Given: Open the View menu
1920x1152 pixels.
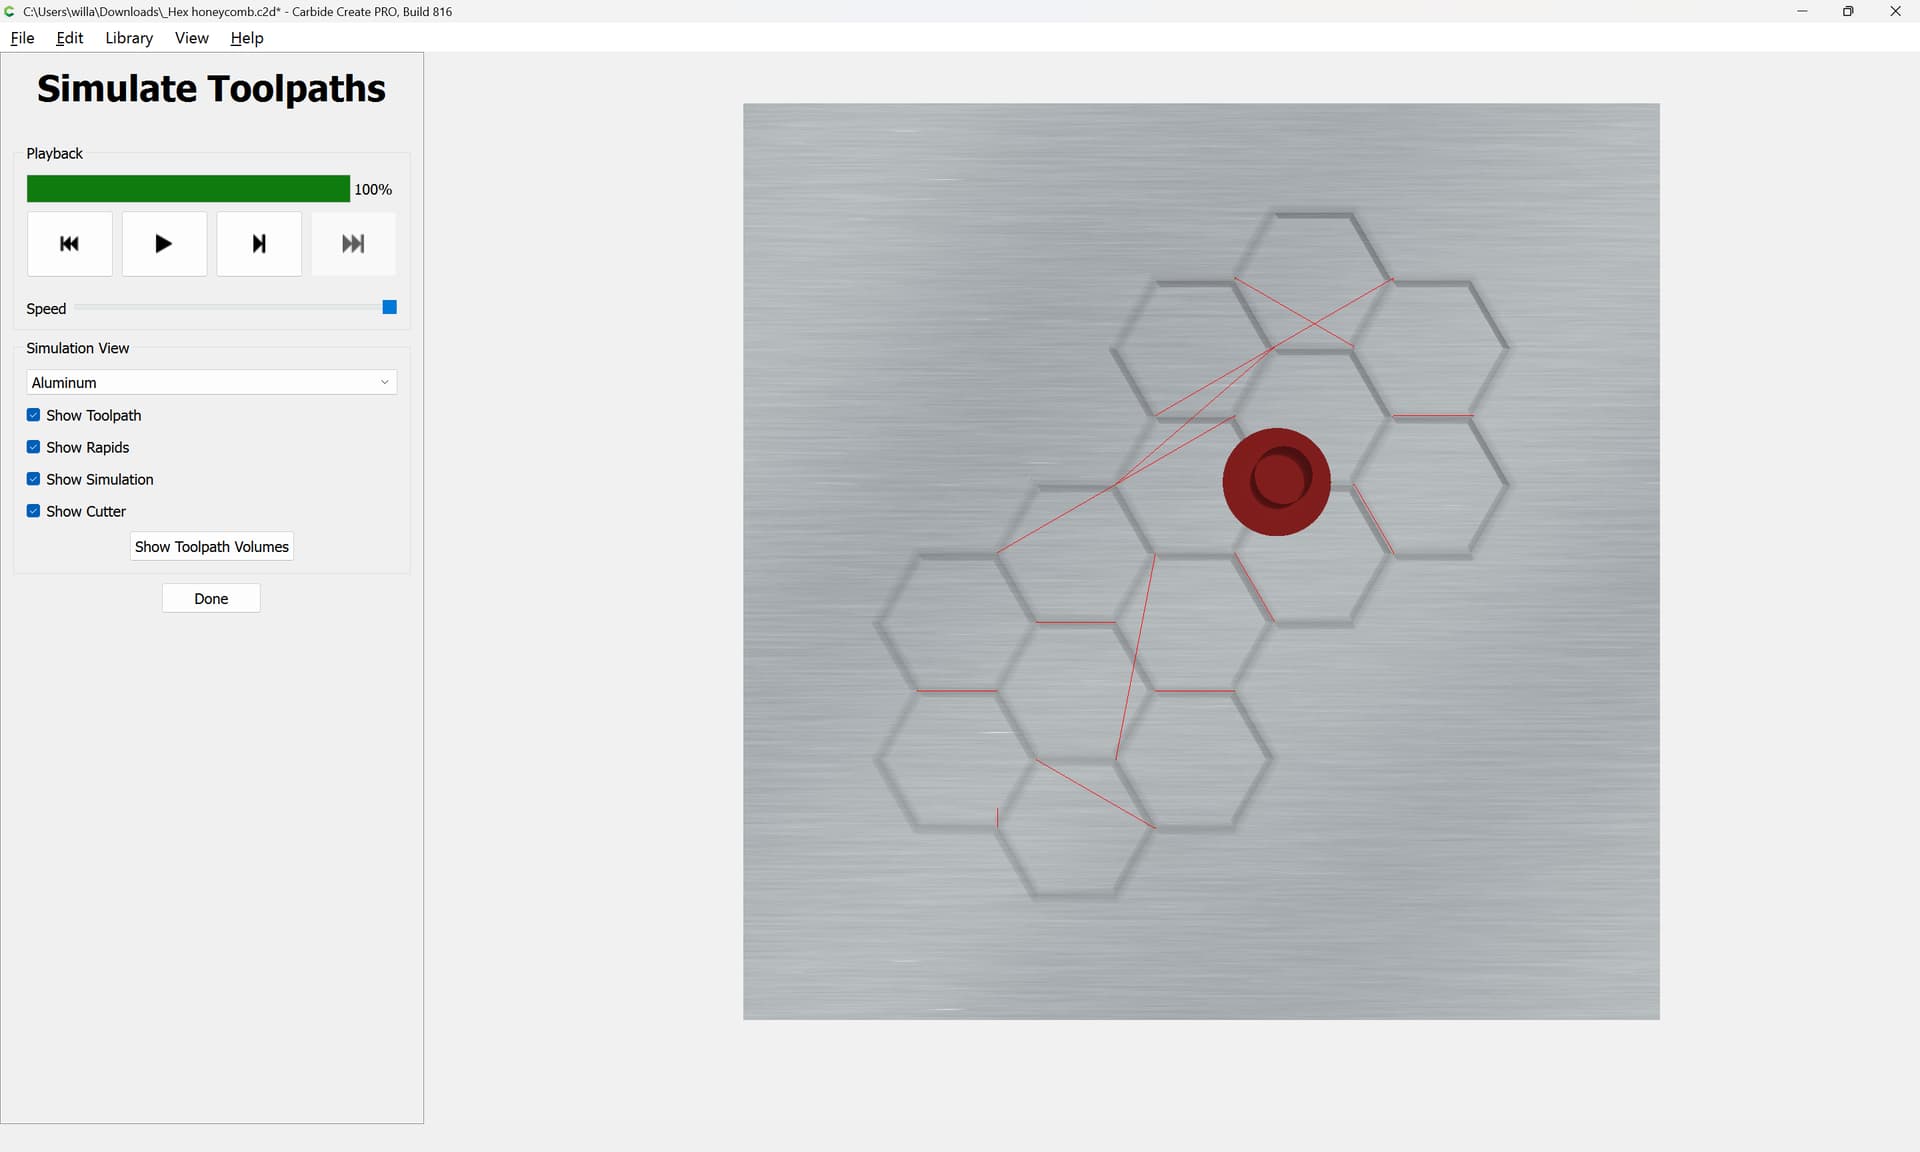Looking at the screenshot, I should [x=191, y=38].
